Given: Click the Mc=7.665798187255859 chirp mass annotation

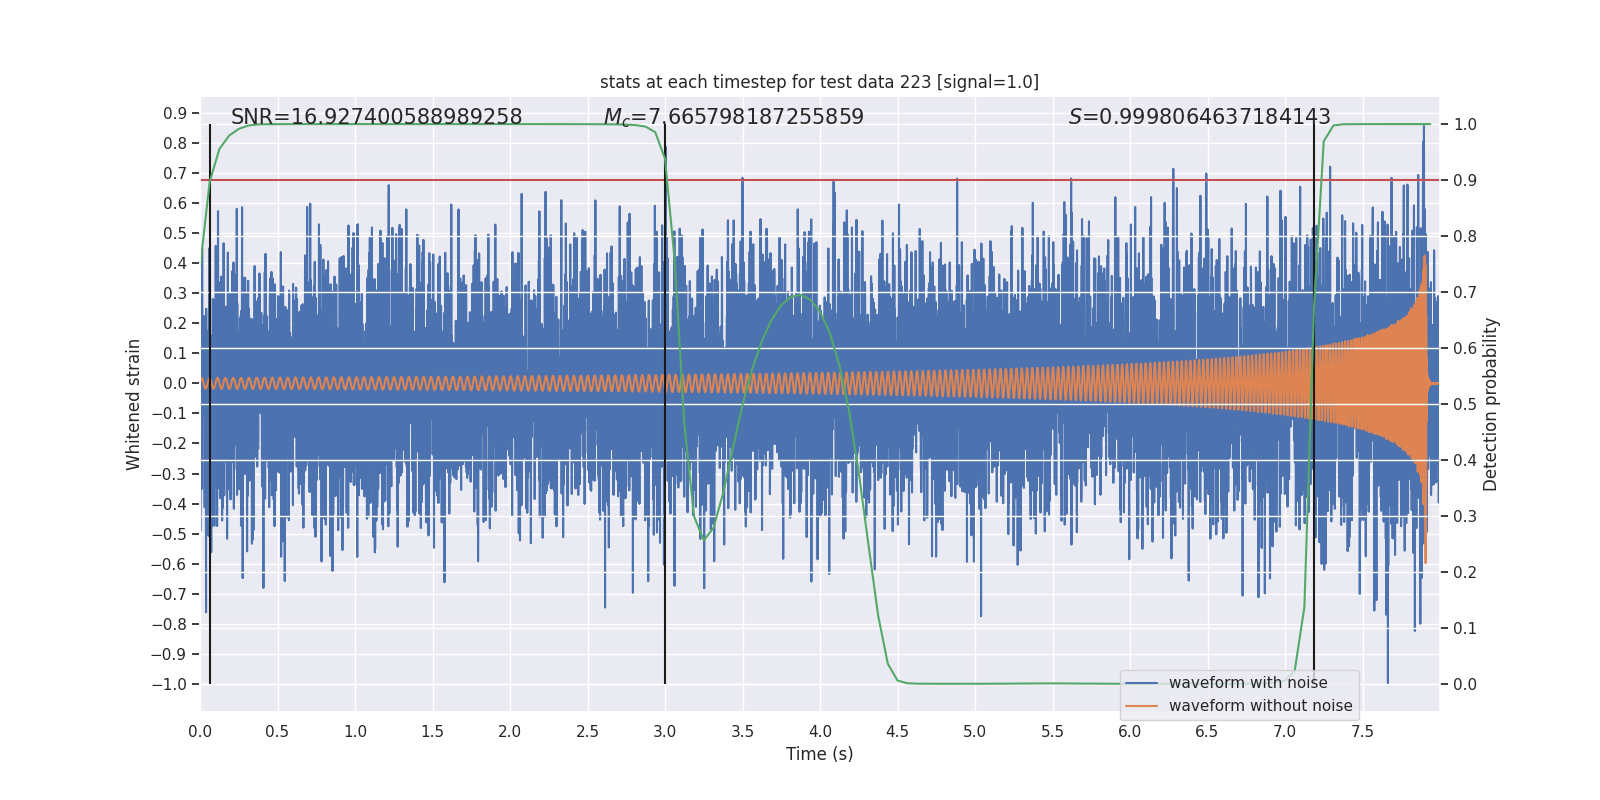Looking at the screenshot, I should 734,117.
